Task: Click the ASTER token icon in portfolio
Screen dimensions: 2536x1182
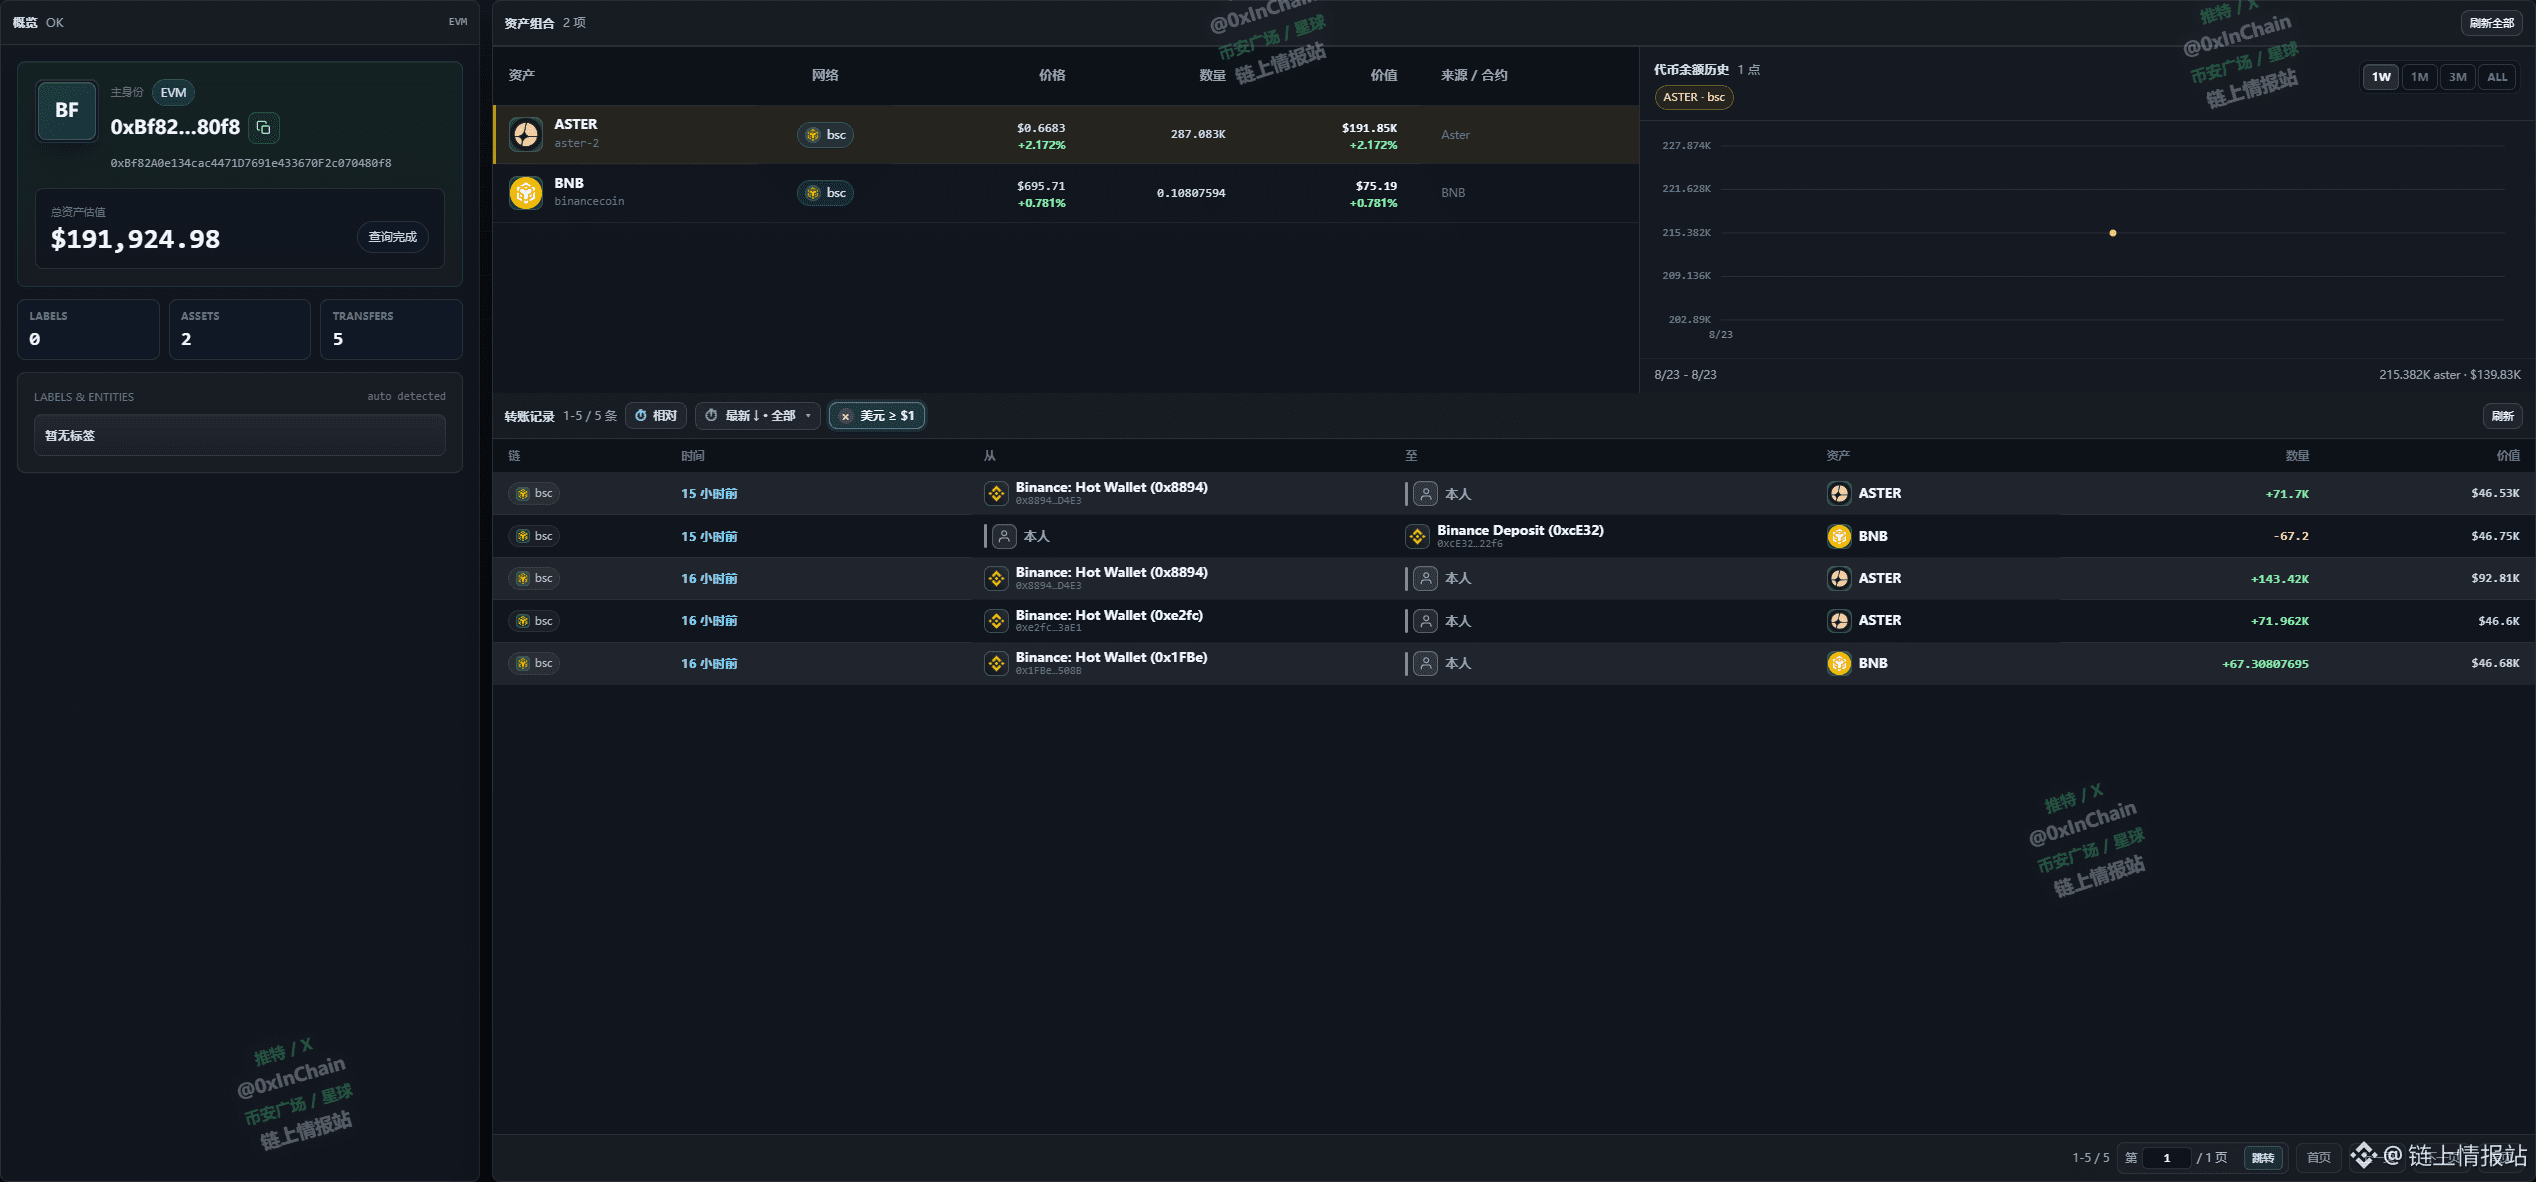Action: 526,134
